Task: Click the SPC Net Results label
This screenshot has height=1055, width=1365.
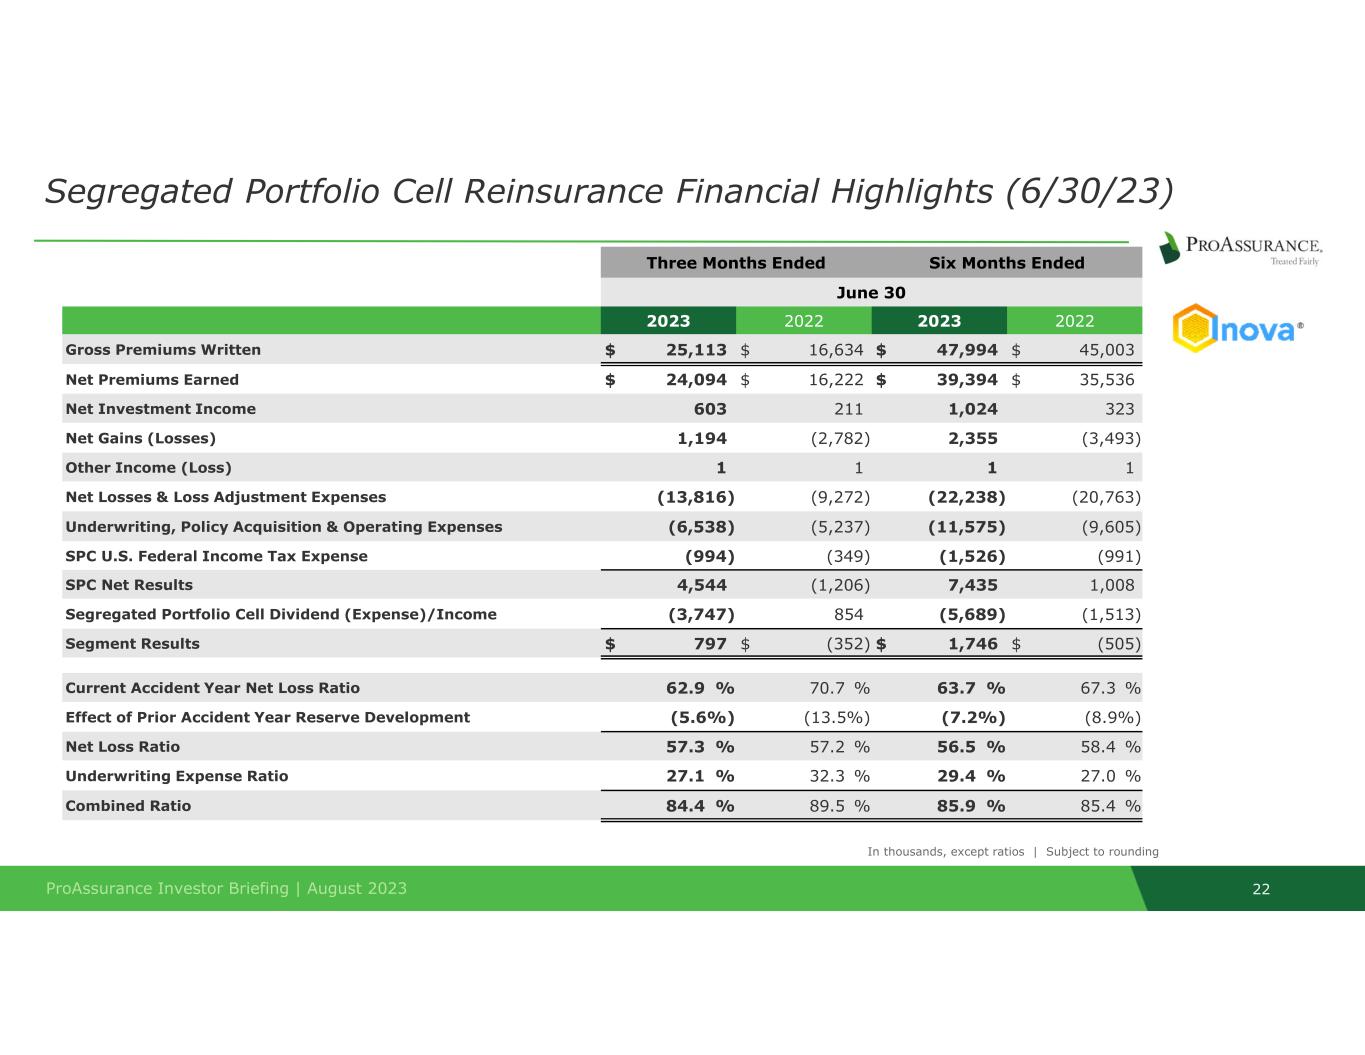Action: point(129,585)
